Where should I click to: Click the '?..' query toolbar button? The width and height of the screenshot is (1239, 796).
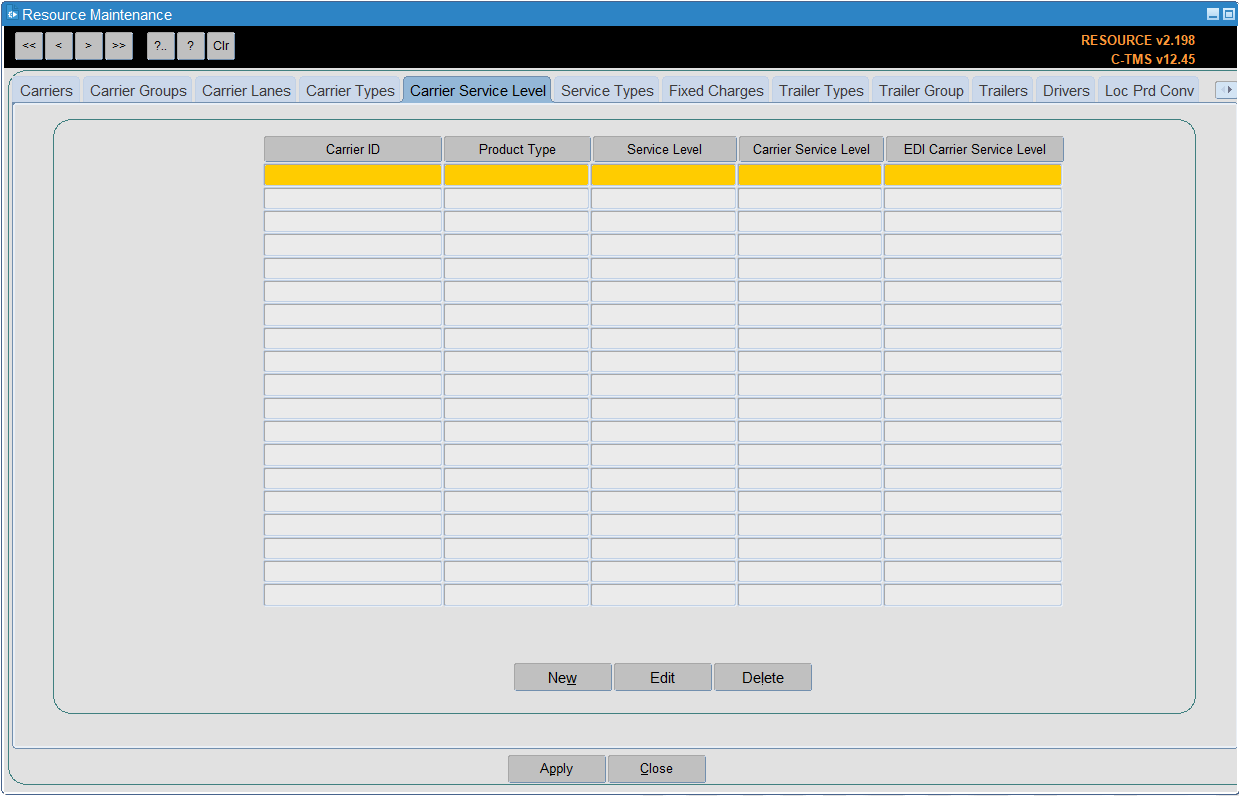coord(161,46)
